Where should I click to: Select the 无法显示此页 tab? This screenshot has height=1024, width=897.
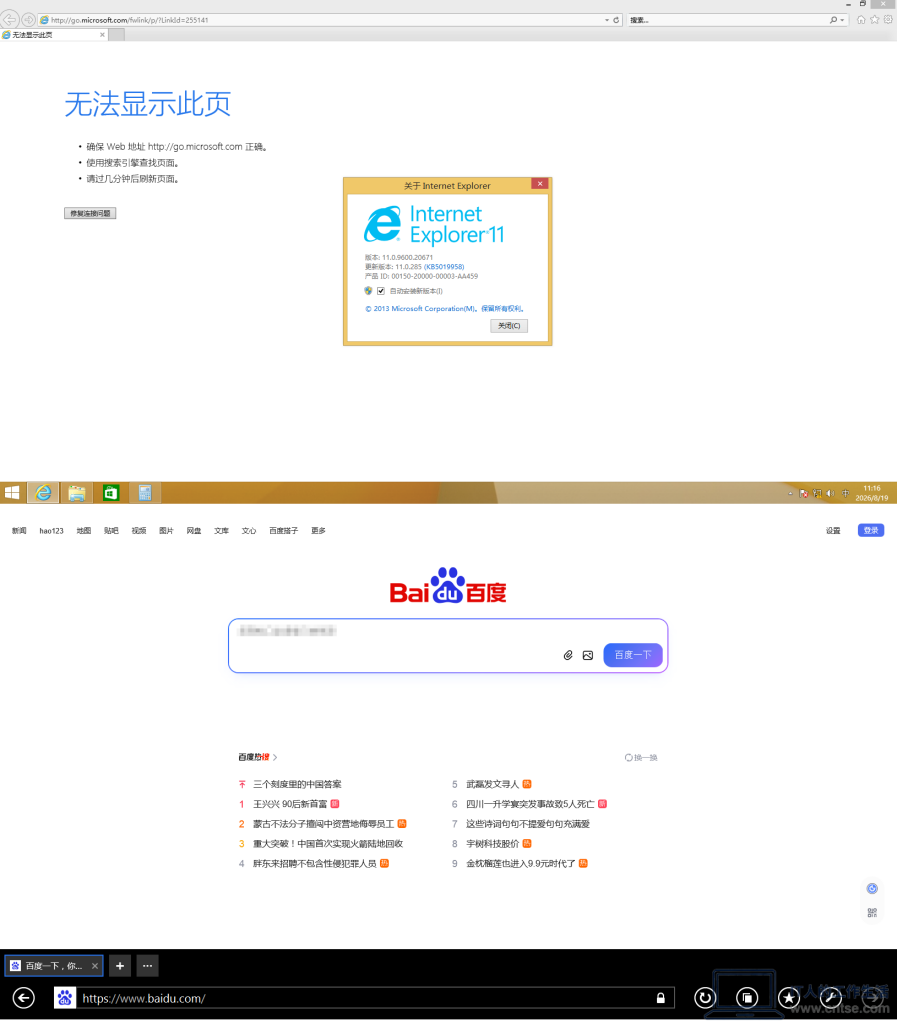click(54, 35)
